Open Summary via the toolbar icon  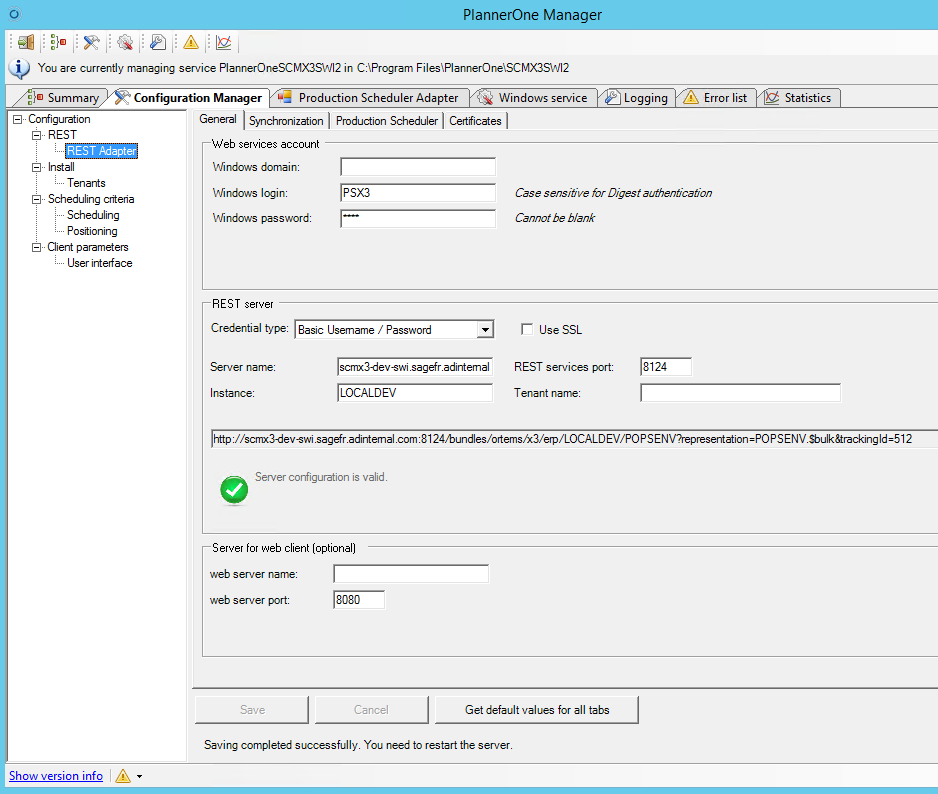[58, 42]
